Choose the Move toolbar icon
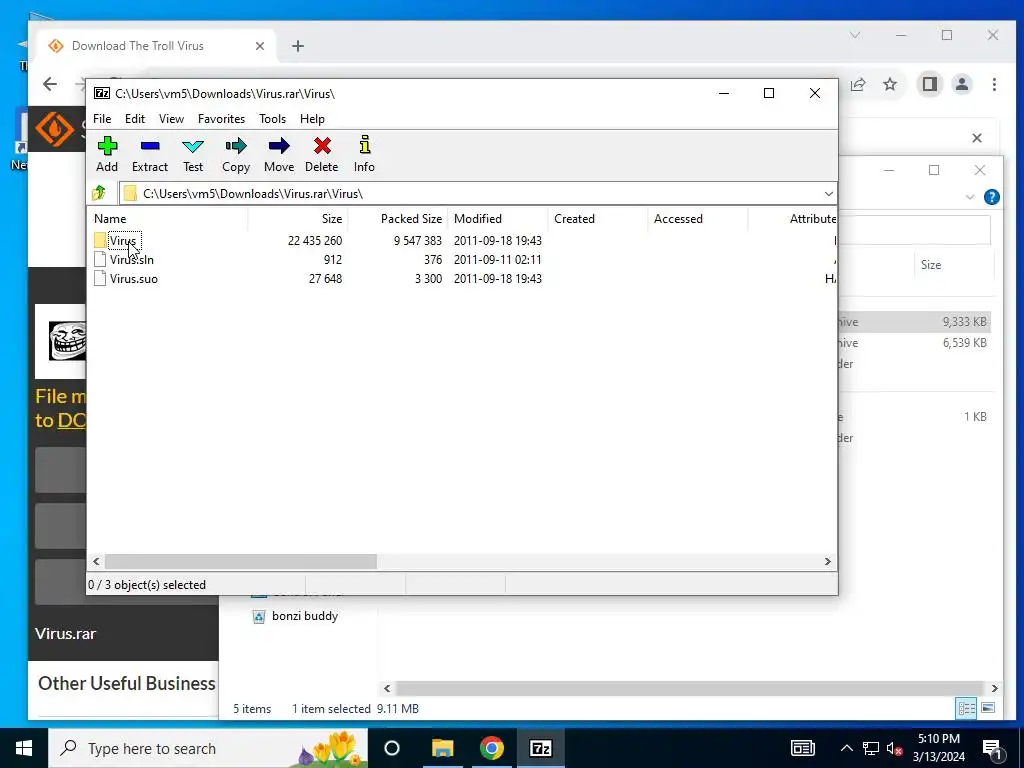 [x=279, y=155]
